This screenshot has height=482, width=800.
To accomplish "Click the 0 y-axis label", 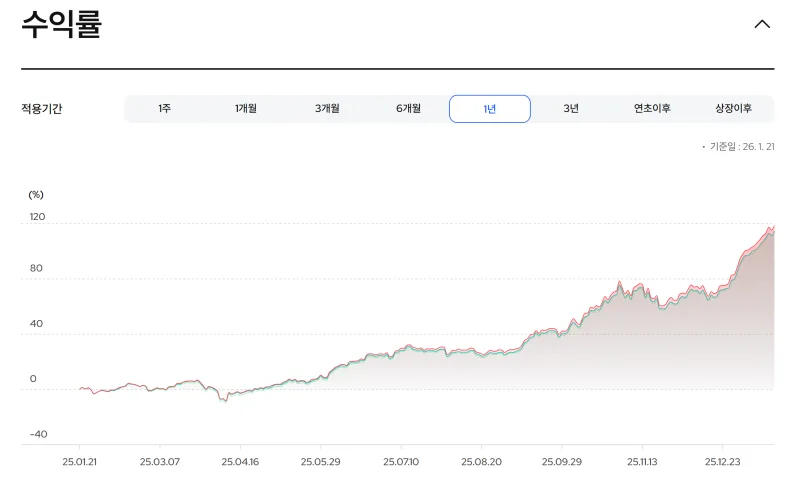I will (x=33, y=378).
